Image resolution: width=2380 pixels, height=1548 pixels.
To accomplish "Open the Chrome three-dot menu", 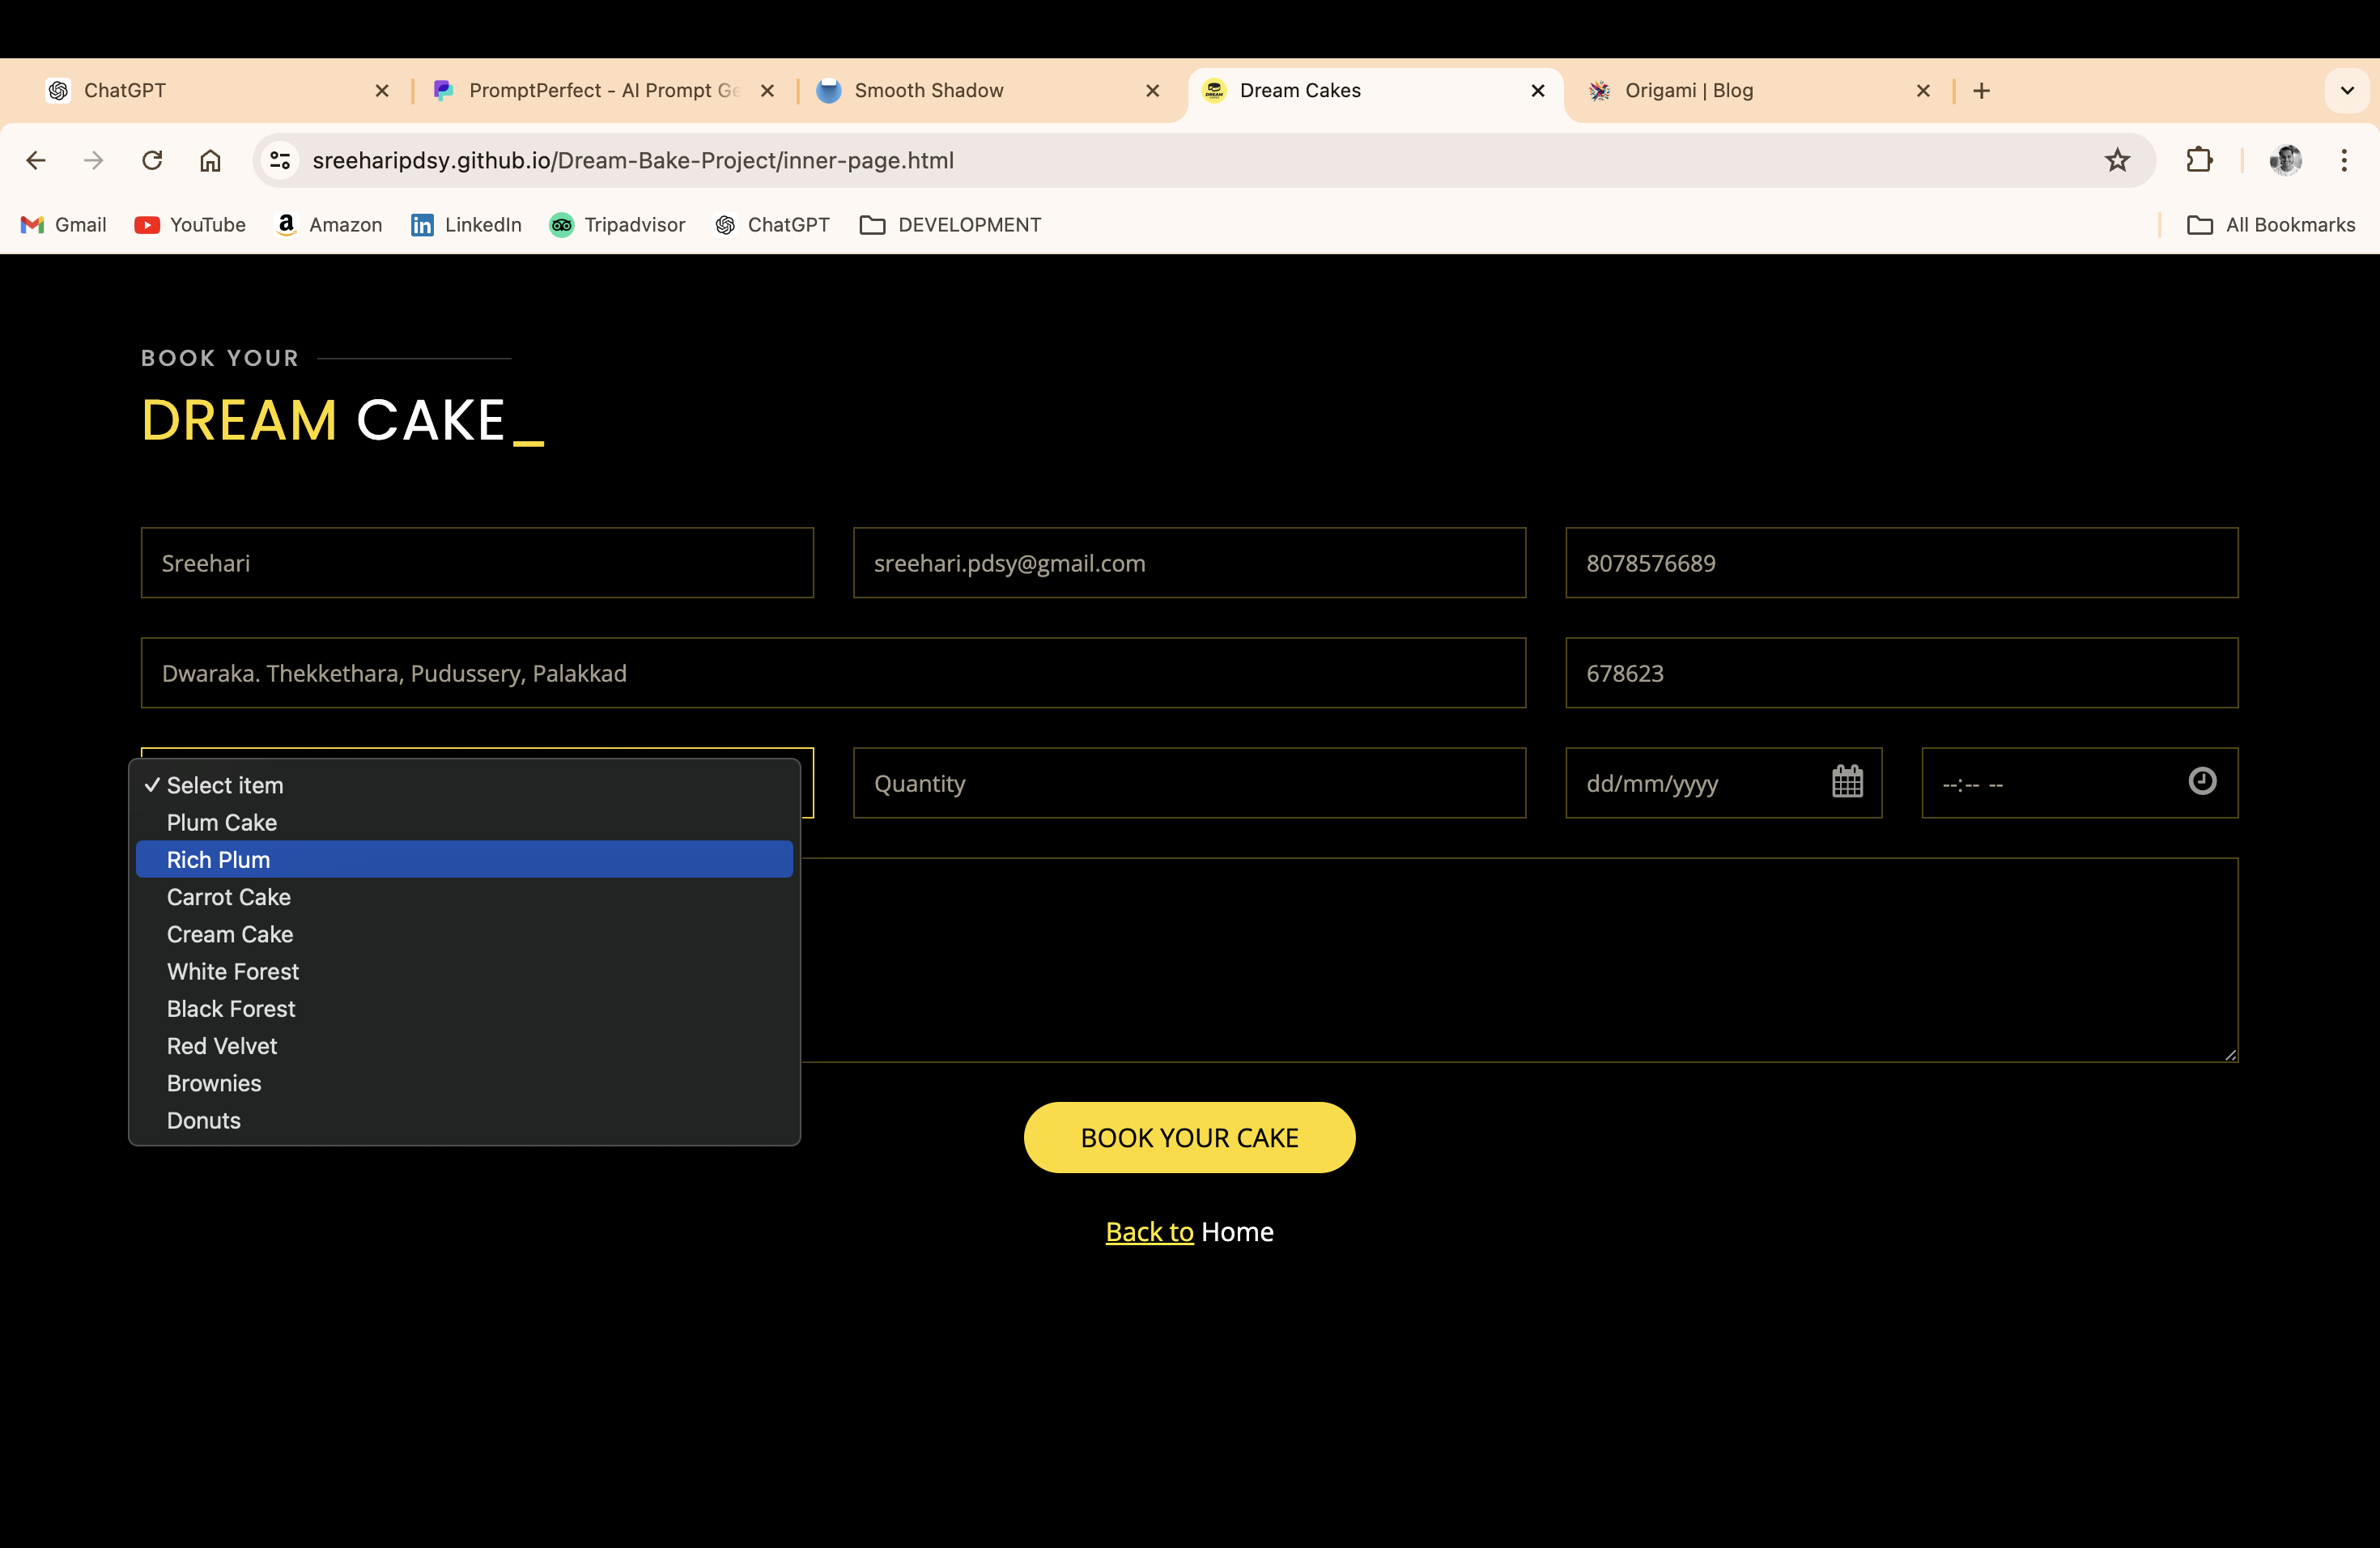I will (x=2343, y=160).
